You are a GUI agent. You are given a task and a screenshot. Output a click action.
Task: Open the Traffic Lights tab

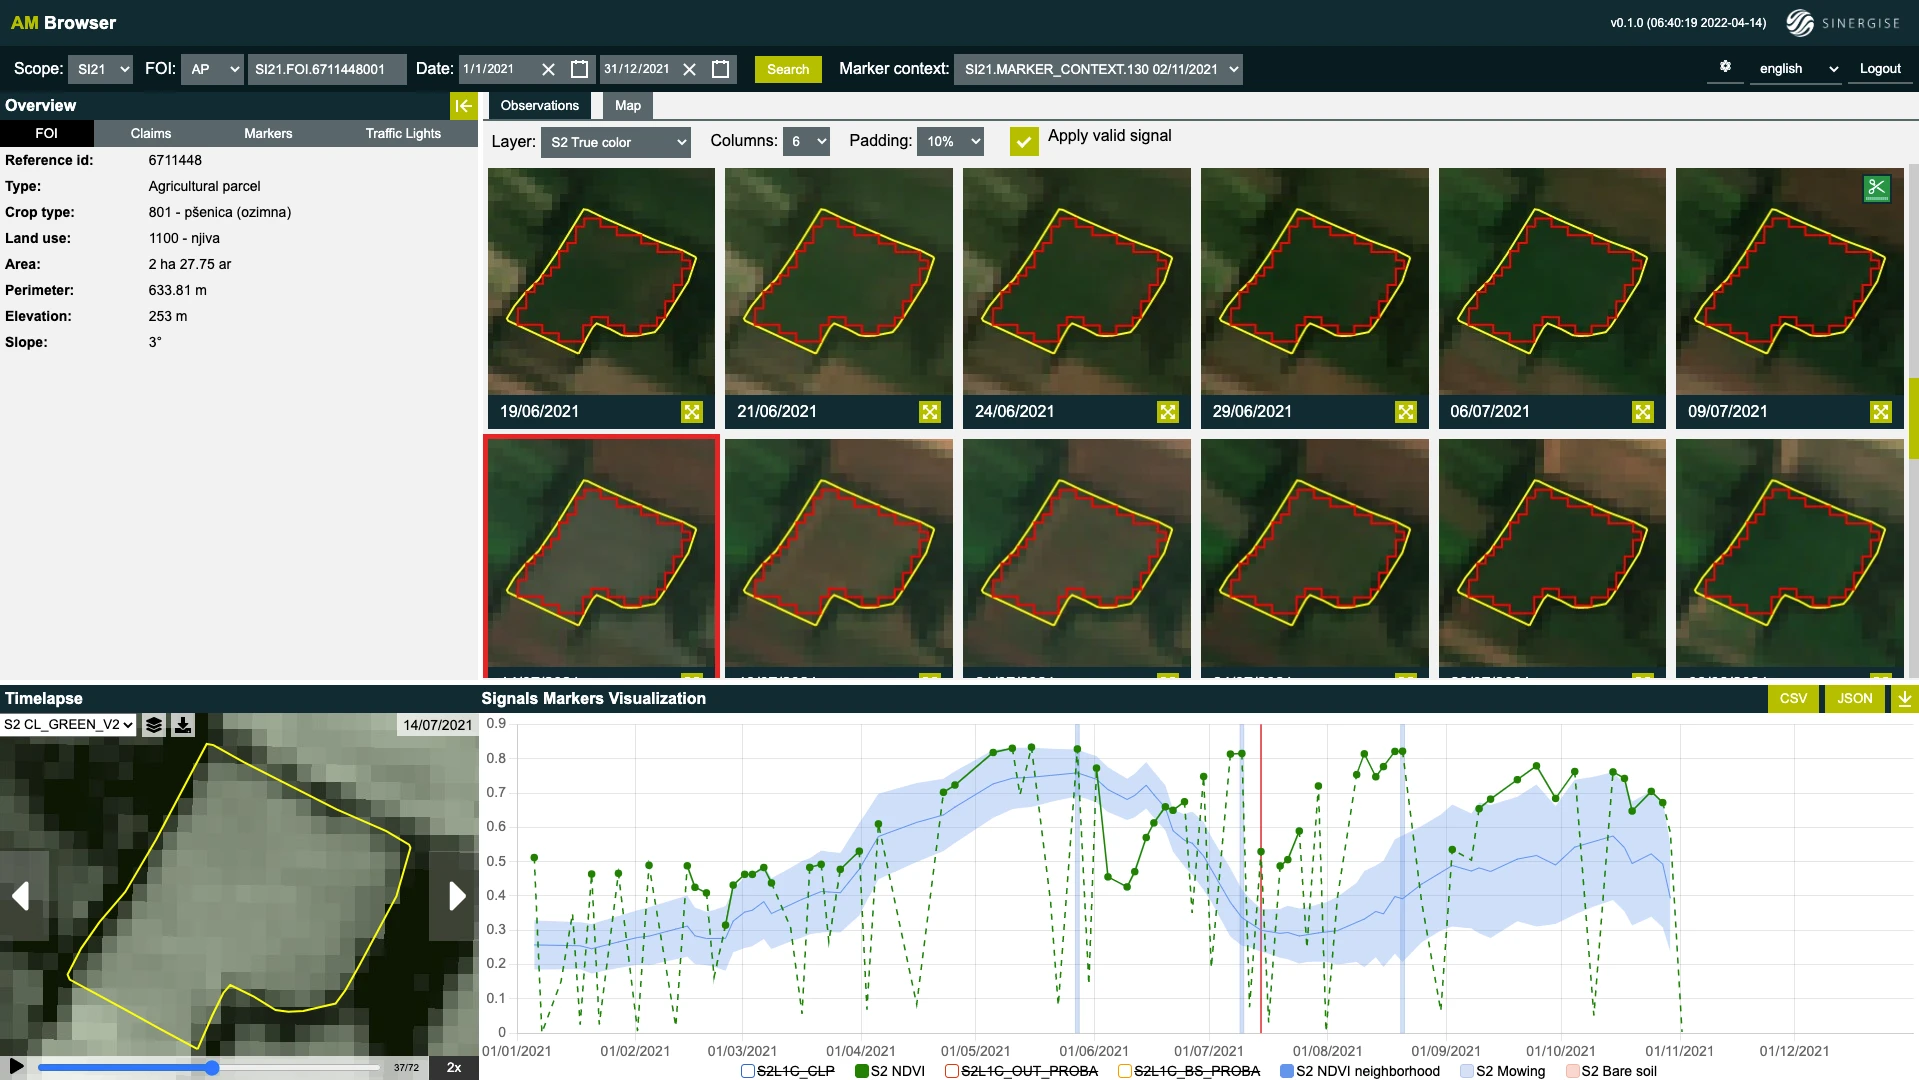coord(403,133)
